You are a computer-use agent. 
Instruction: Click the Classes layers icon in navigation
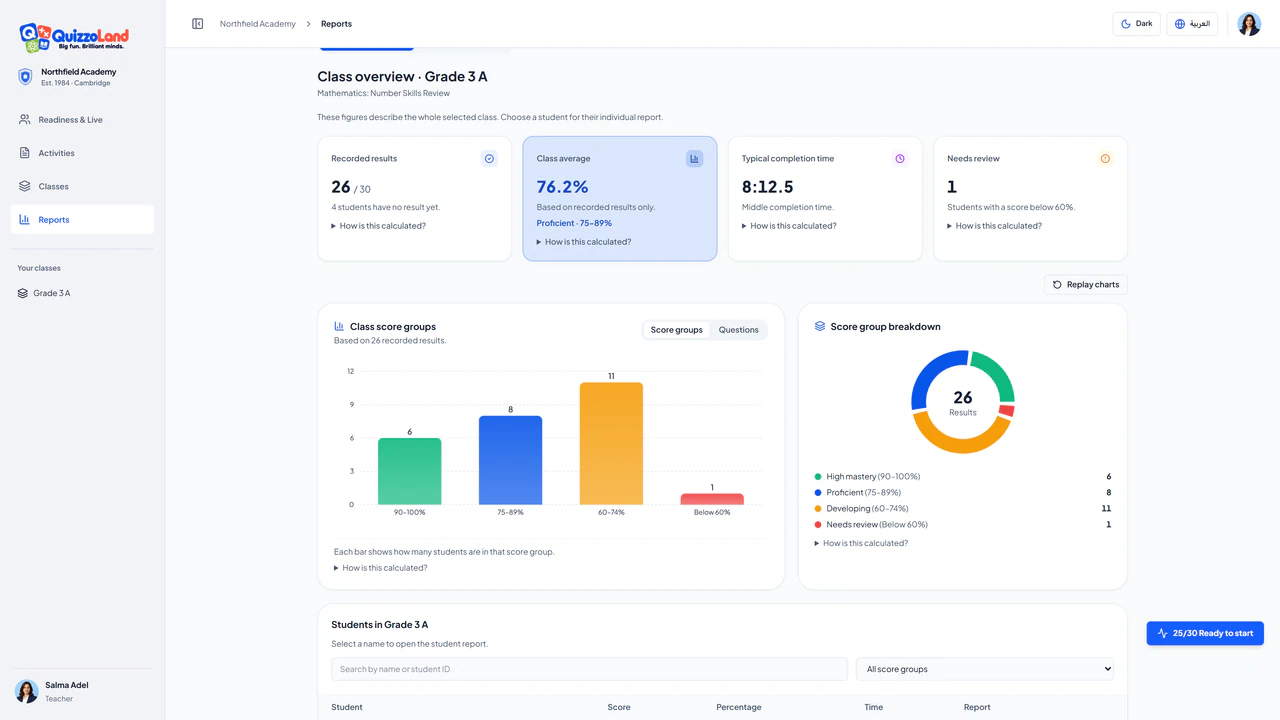pyautogui.click(x=25, y=186)
